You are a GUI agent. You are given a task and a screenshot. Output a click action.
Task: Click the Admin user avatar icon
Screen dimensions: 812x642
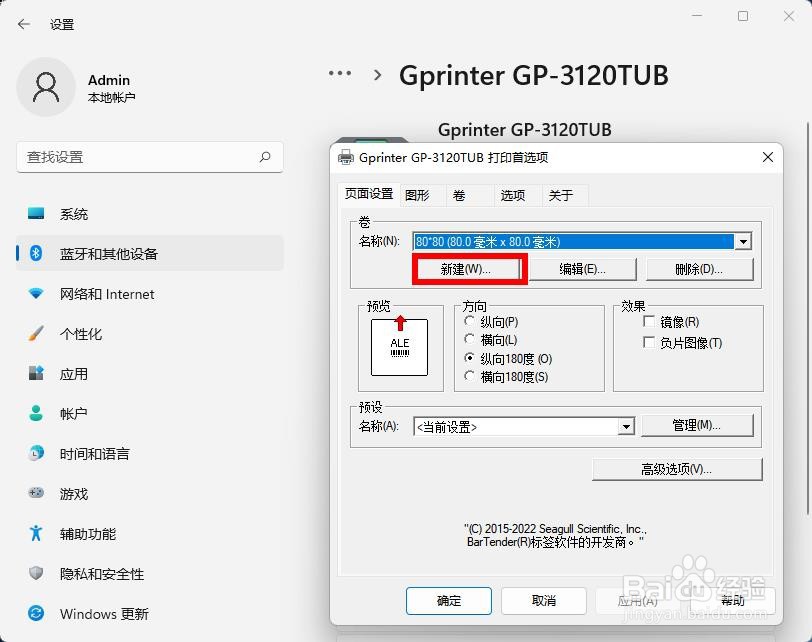pyautogui.click(x=46, y=87)
